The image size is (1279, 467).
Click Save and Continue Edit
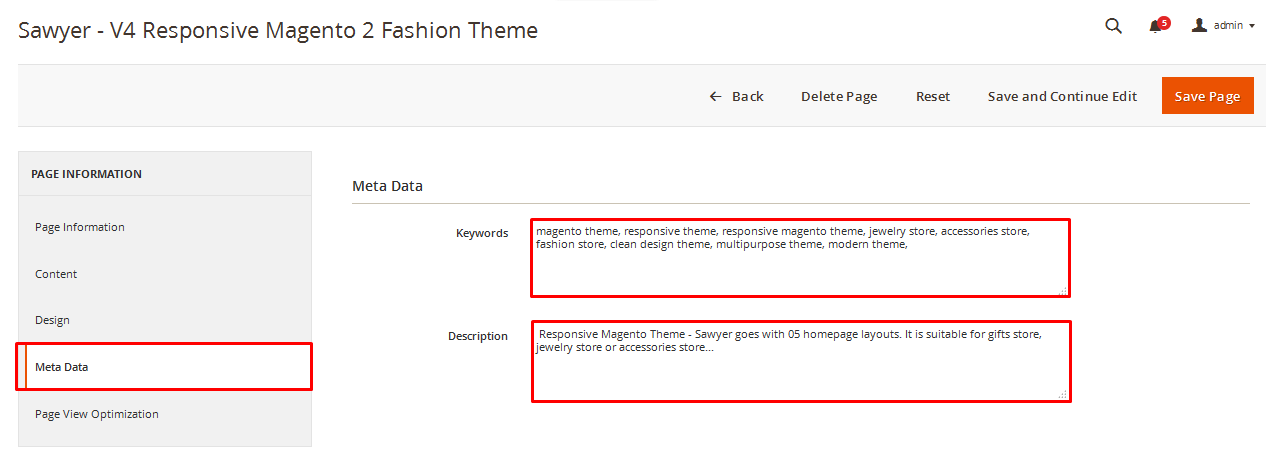1062,96
